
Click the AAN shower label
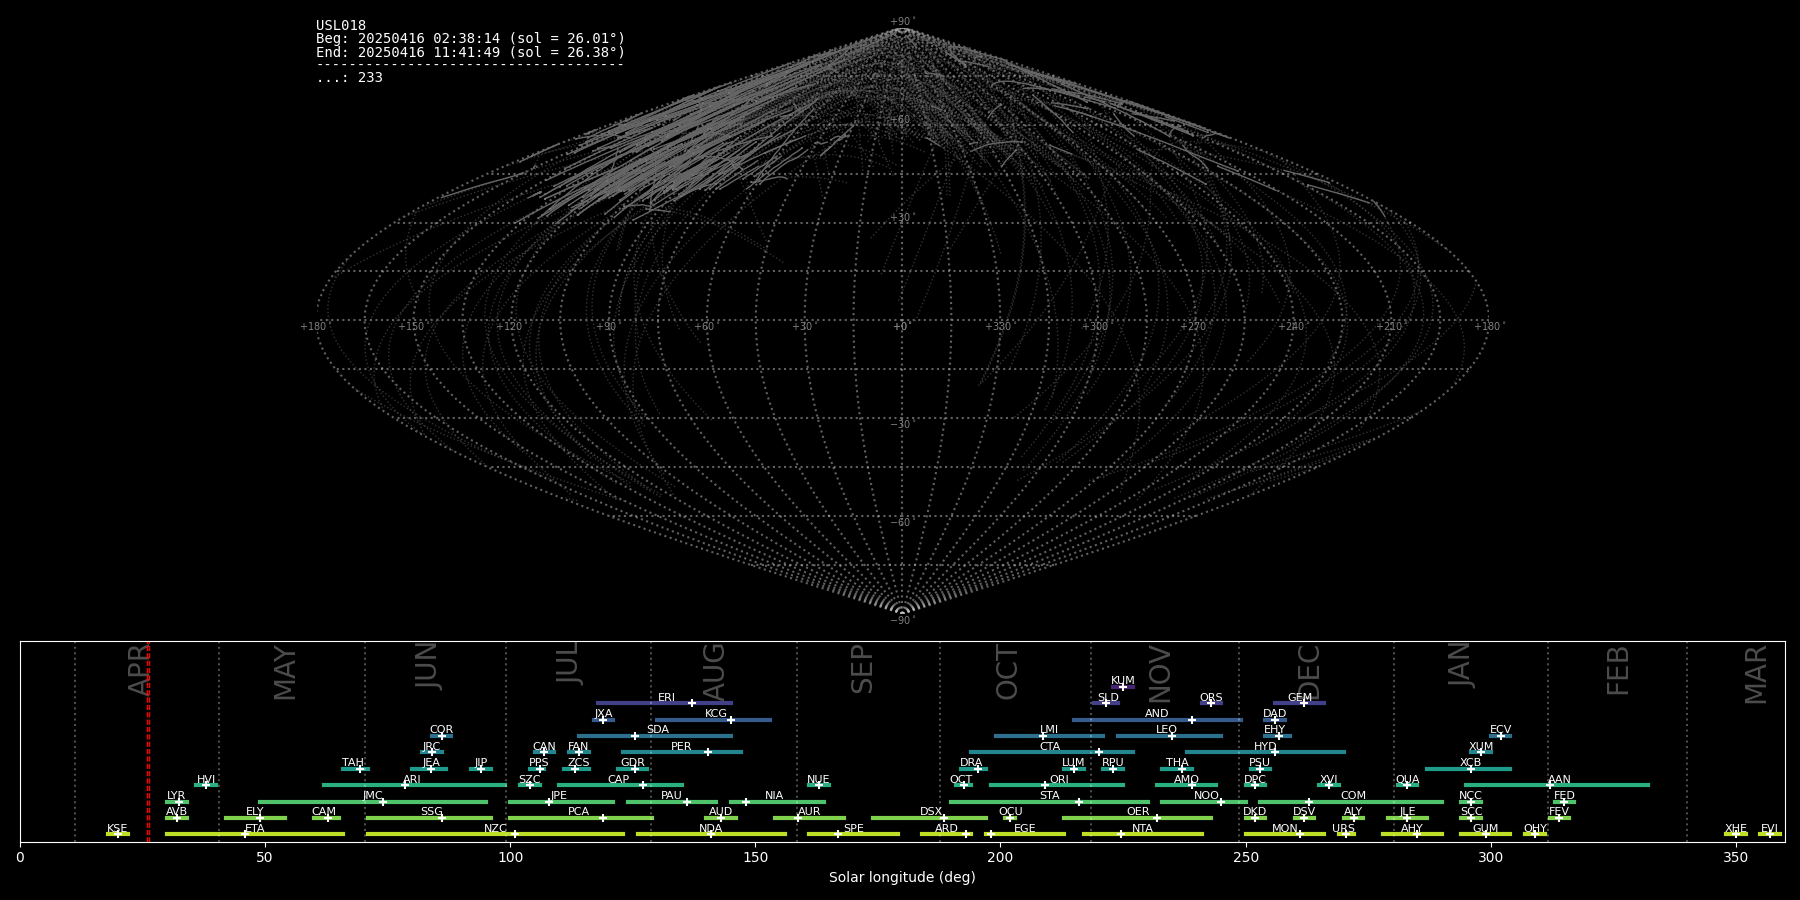point(1559,780)
